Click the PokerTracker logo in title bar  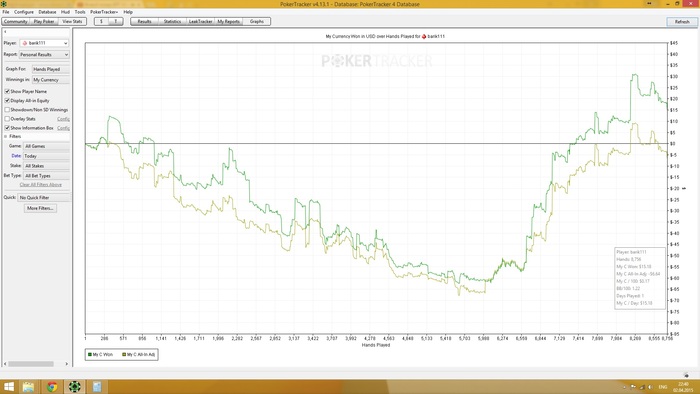(4, 4)
